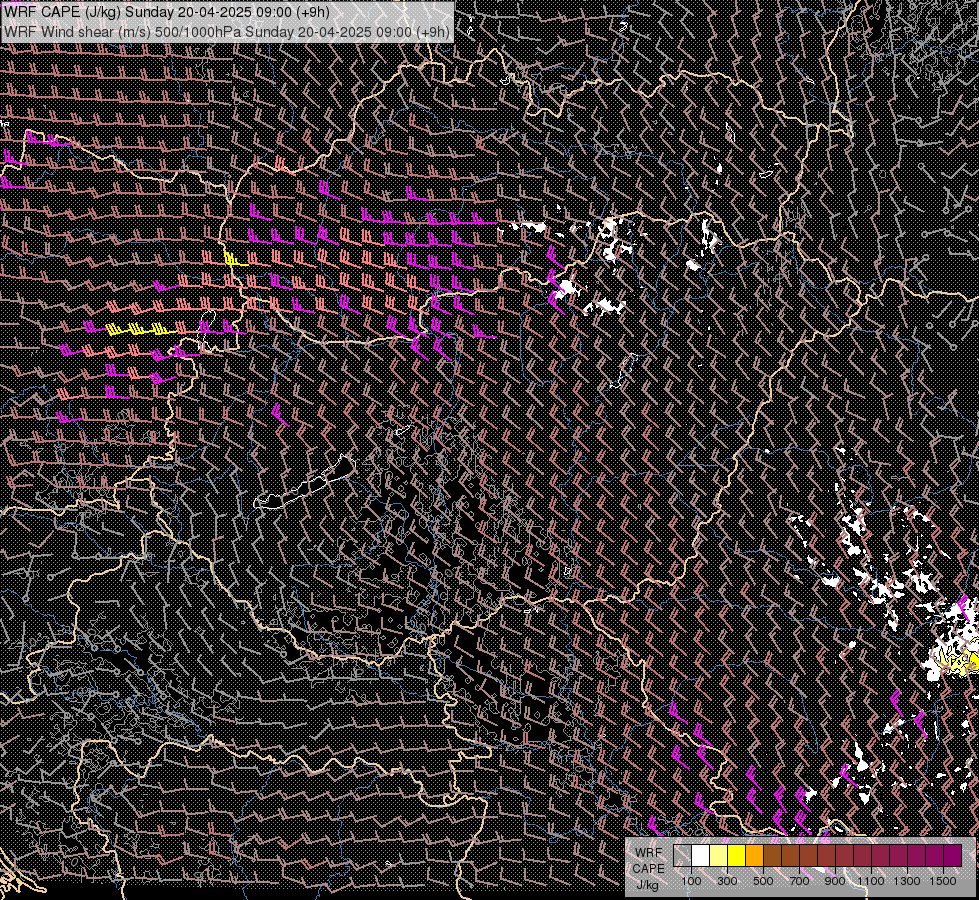Click the 500 legend label

coord(763,881)
